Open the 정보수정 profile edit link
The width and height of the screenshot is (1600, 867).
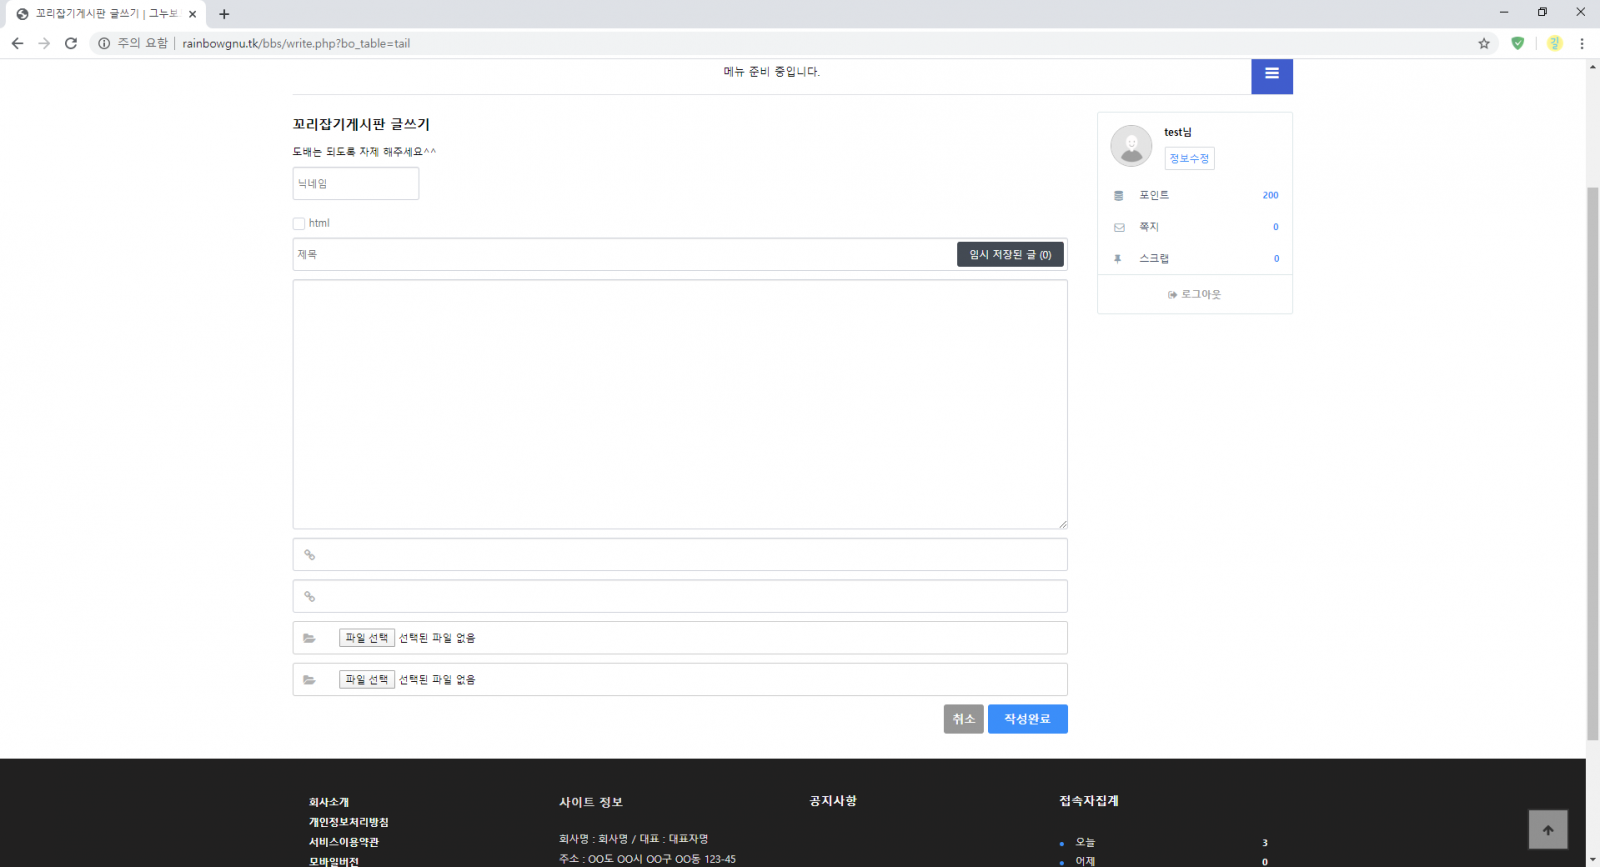[x=1189, y=159]
